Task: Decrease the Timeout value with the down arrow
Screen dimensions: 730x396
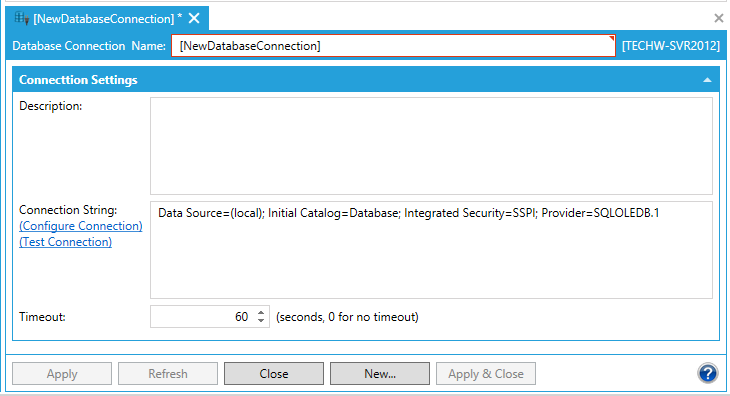Action: [x=261, y=321]
